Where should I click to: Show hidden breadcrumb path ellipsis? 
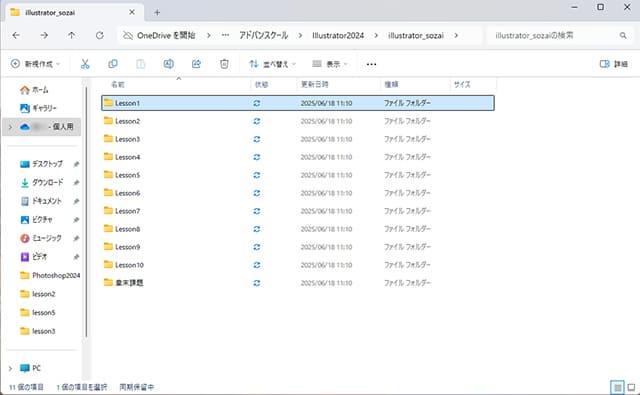tap(225, 36)
